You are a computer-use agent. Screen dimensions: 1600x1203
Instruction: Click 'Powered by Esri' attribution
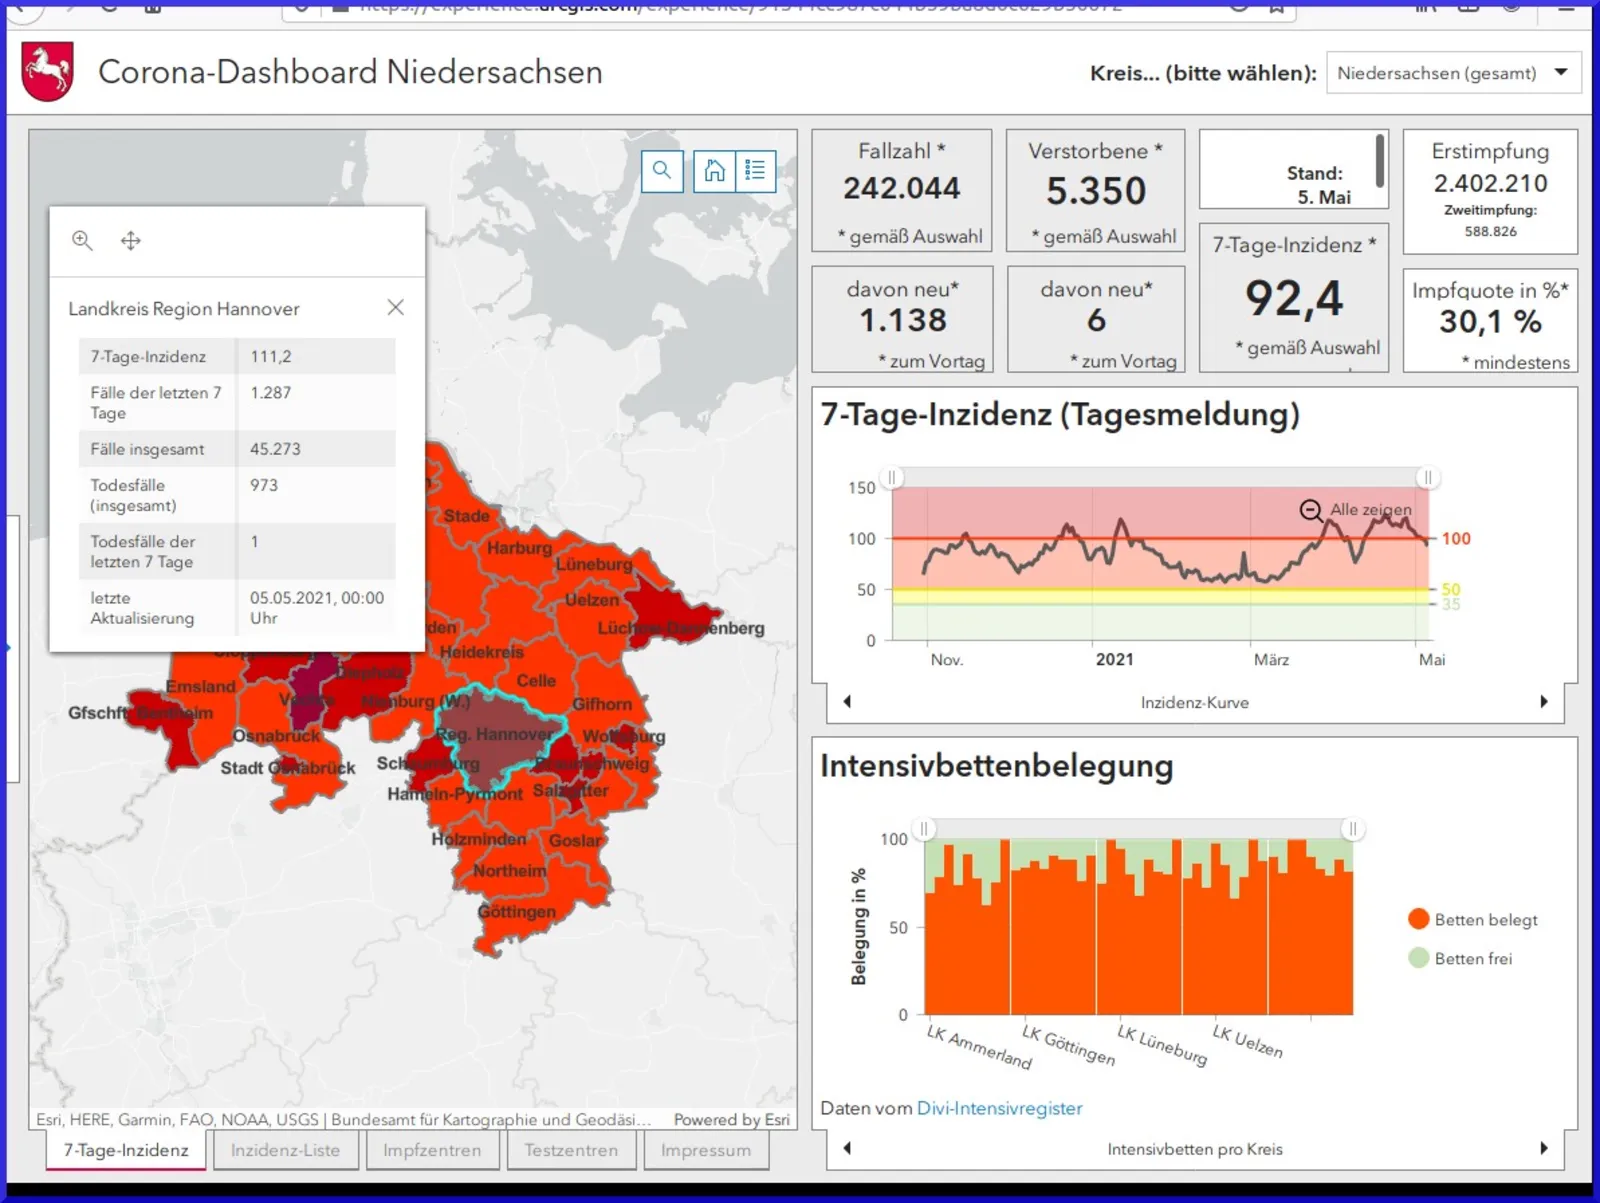(x=731, y=1120)
